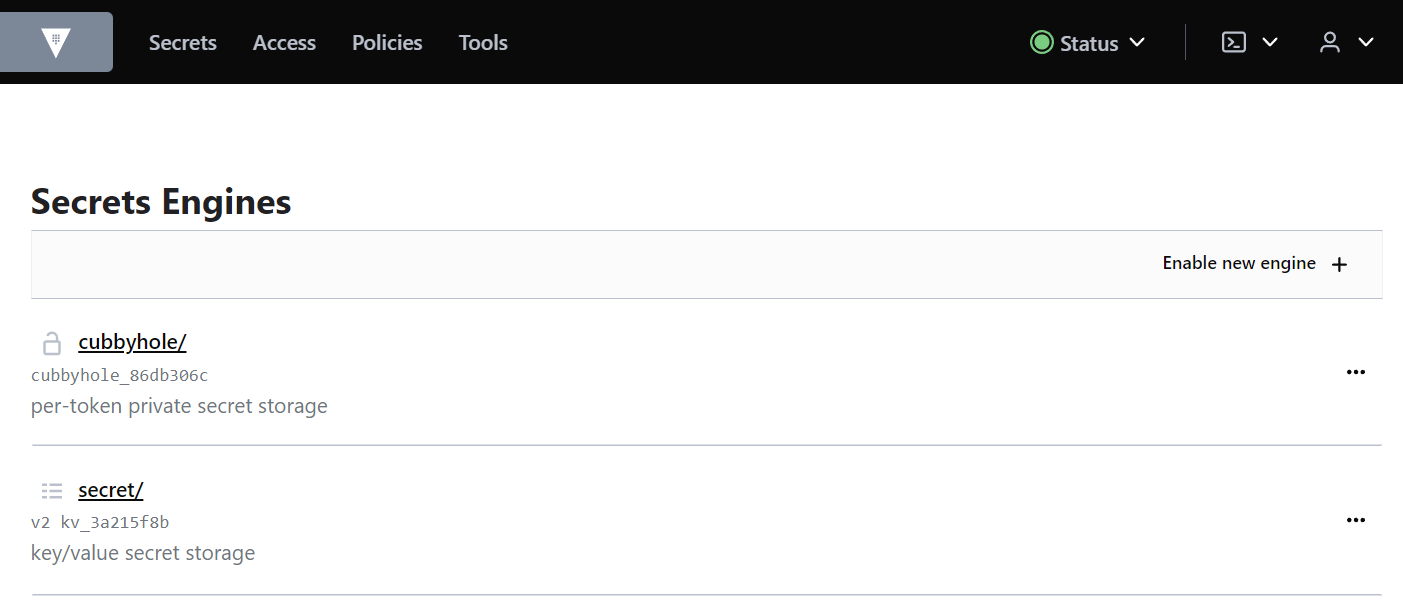Viewport: 1403px width, 603px height.
Task: Click the secret/ row description text
Action: [x=143, y=553]
